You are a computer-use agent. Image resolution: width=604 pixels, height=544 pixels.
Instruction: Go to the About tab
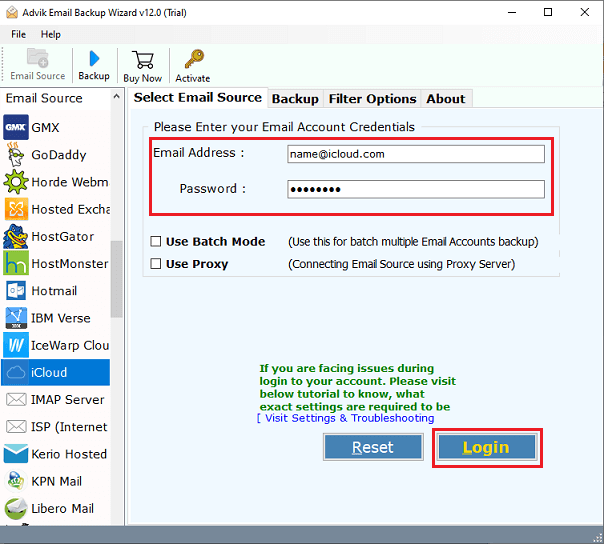click(445, 99)
